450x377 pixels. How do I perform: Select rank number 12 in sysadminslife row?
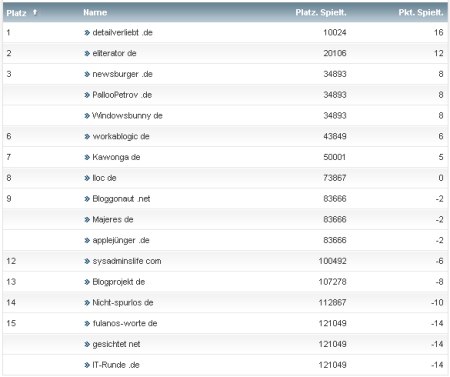coord(11,261)
